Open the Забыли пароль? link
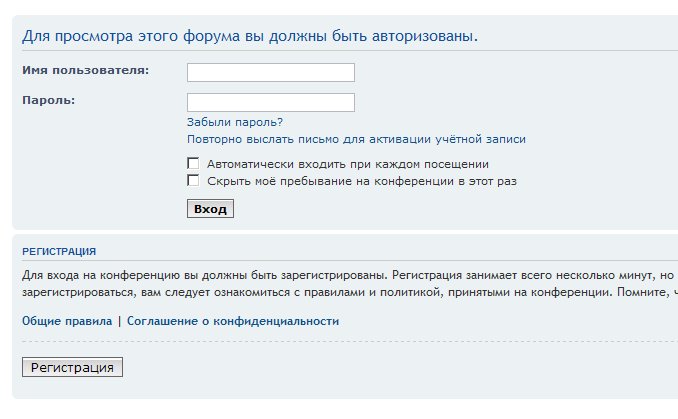 [x=234, y=122]
